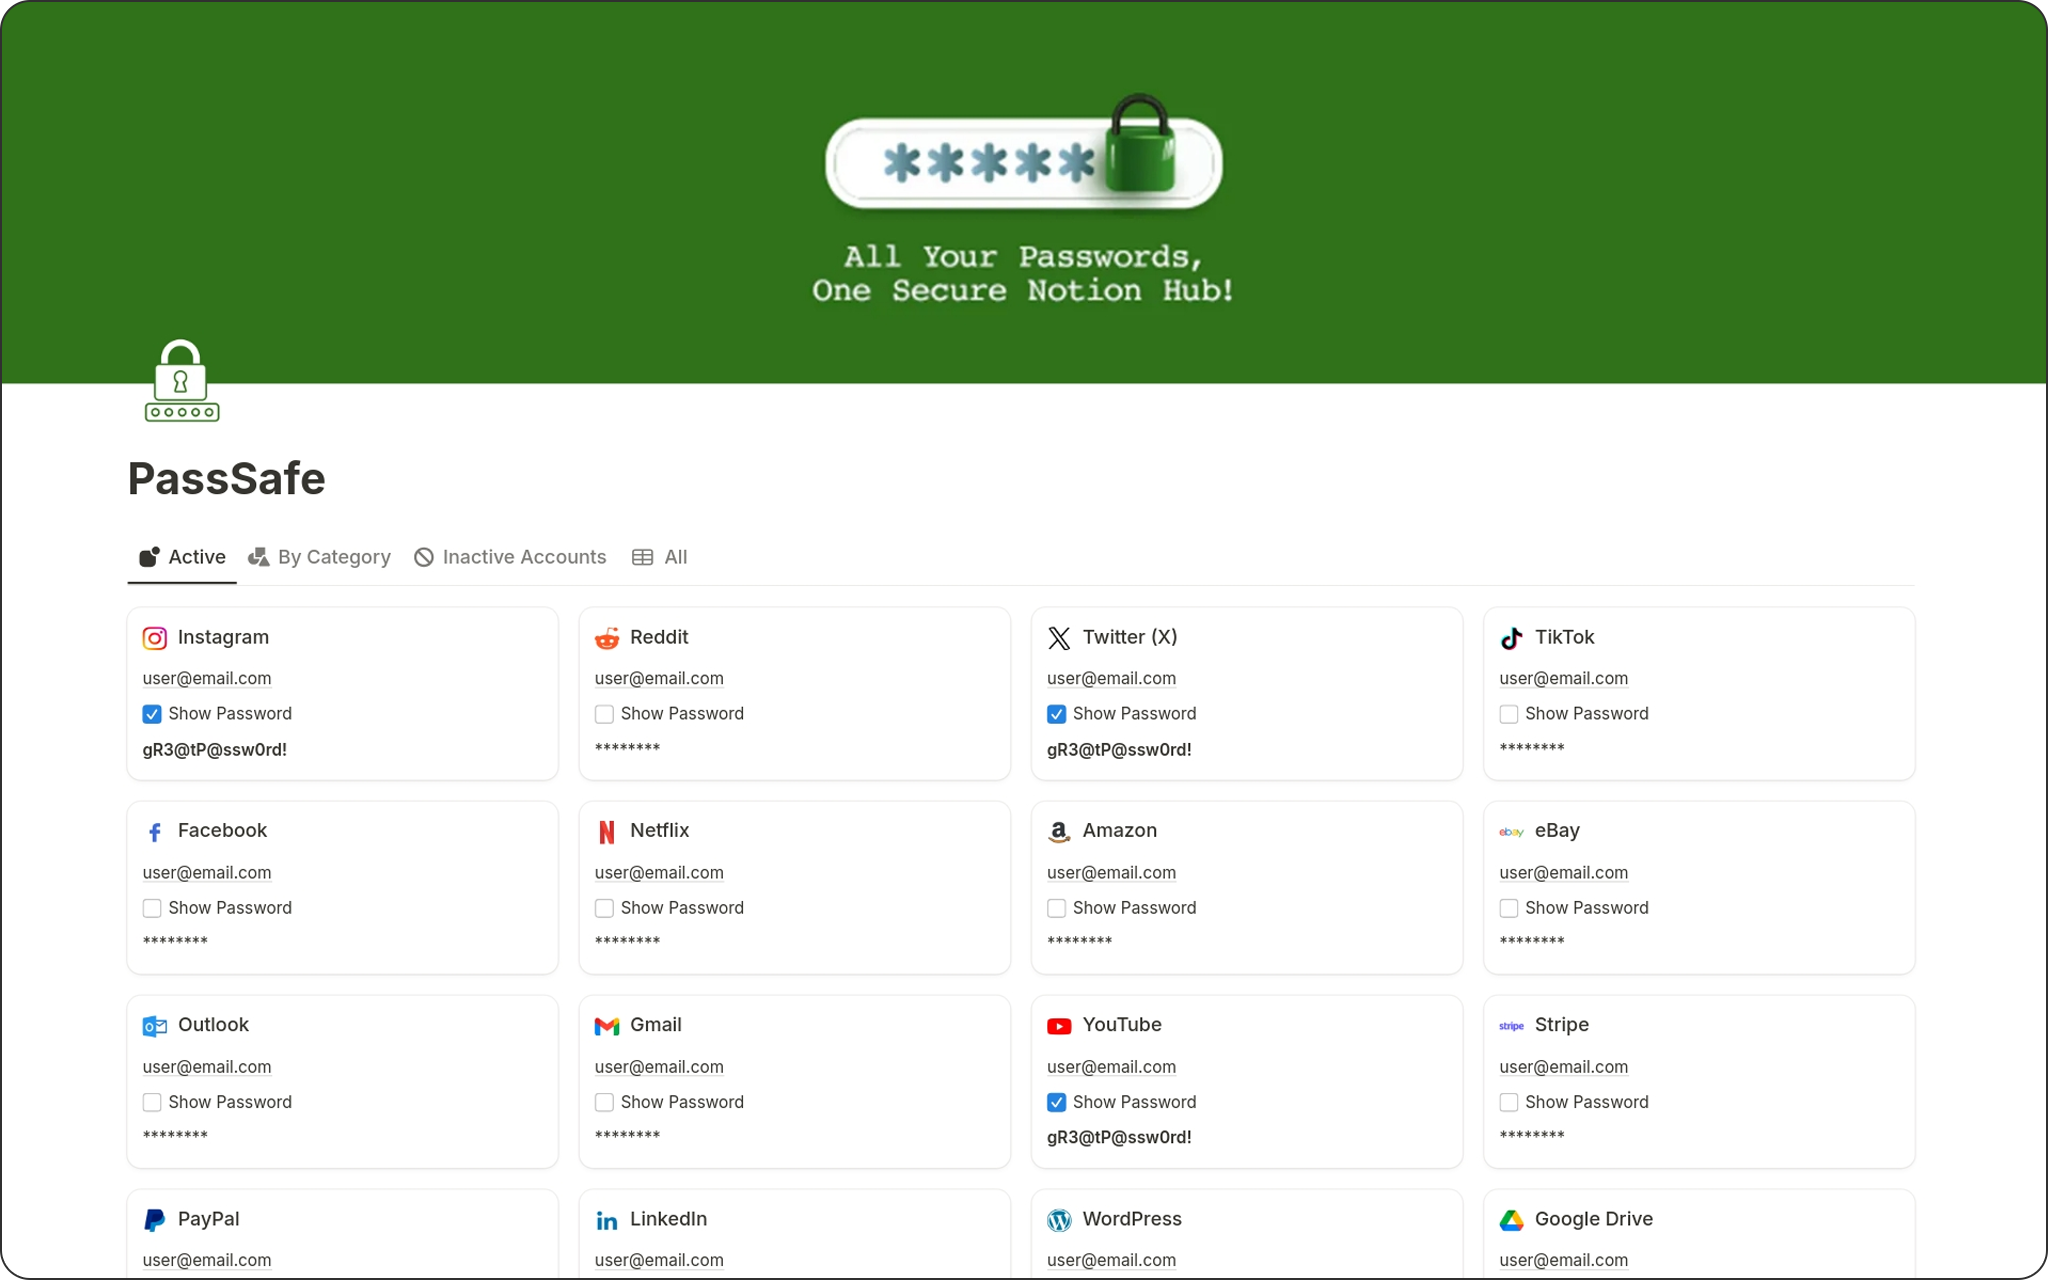Image resolution: width=2048 pixels, height=1280 pixels.
Task: Click the Google Drive logo icon
Action: 1511,1220
